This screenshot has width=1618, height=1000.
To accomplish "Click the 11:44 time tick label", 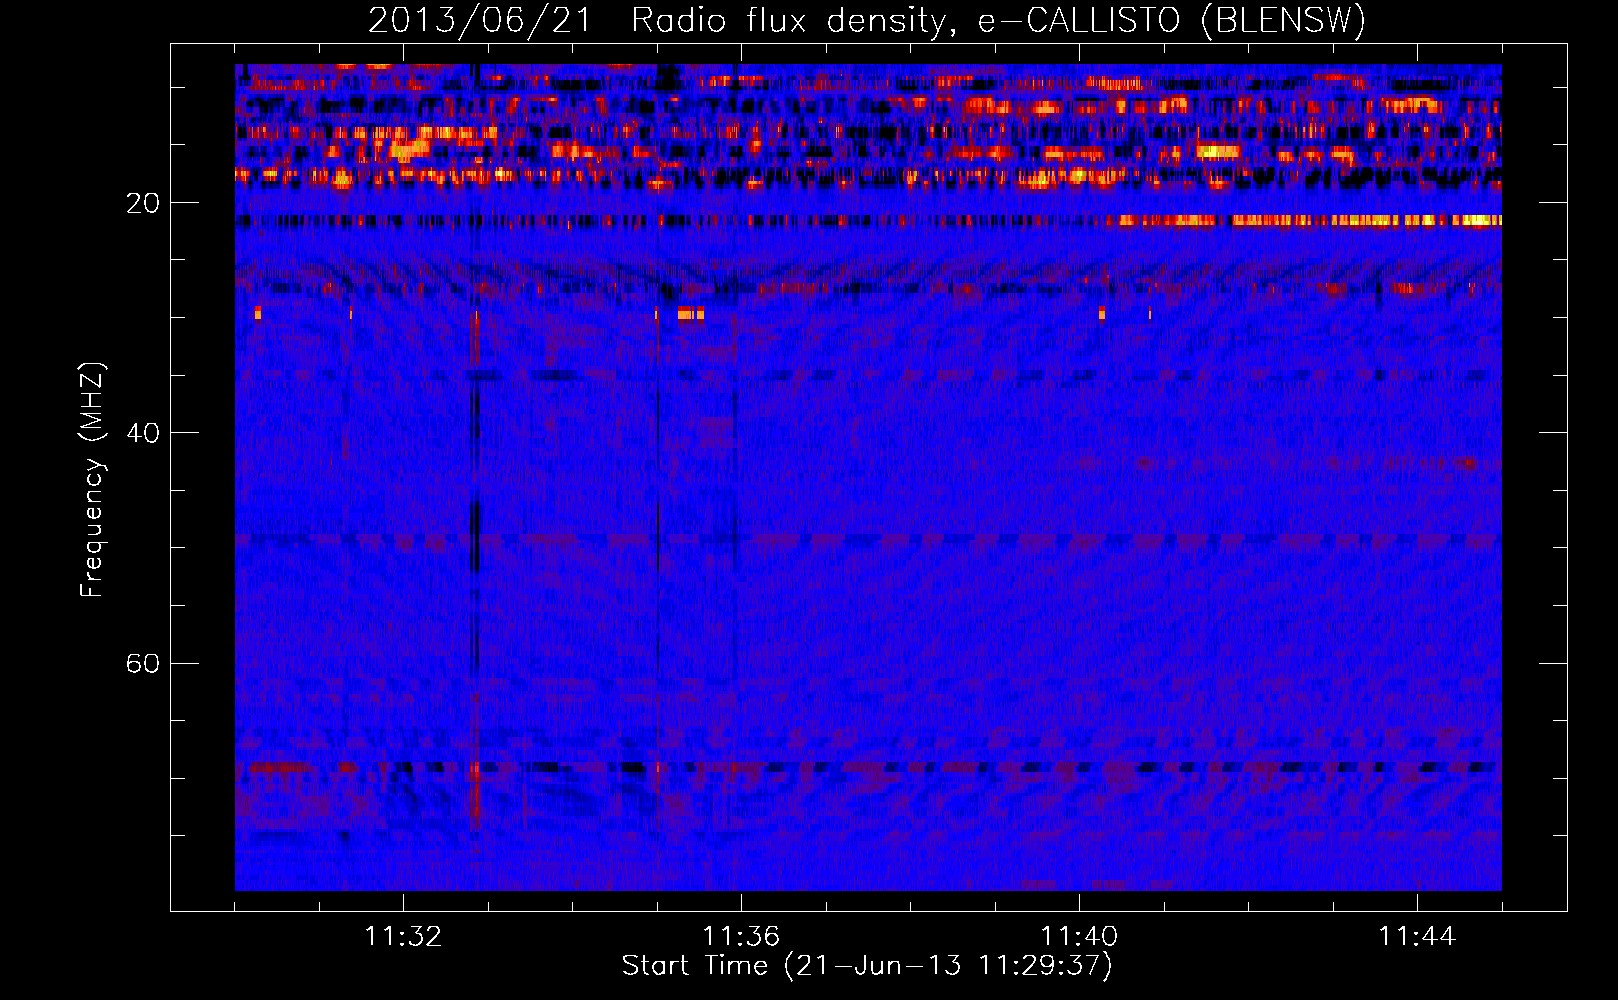I will pyautogui.click(x=1417, y=936).
